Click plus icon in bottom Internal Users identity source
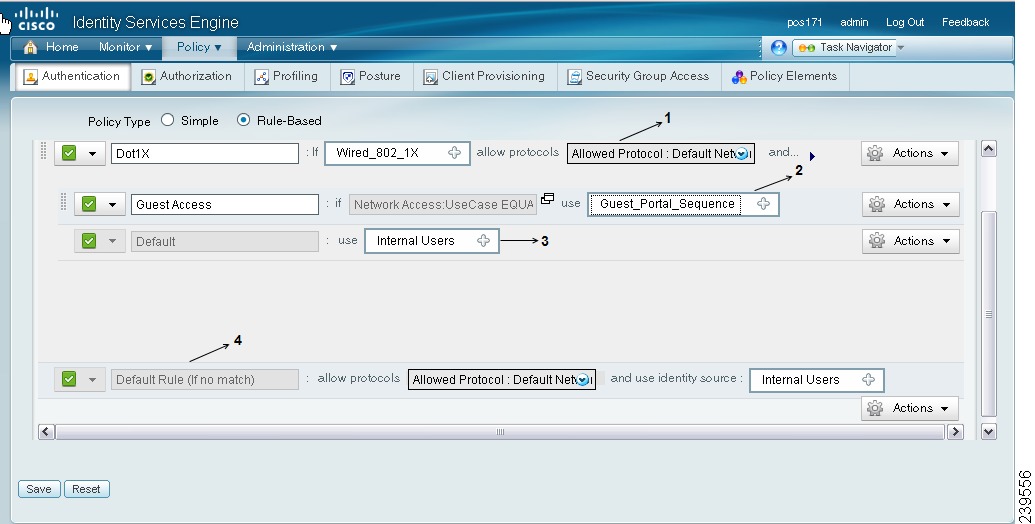The image size is (1035, 524). click(868, 379)
